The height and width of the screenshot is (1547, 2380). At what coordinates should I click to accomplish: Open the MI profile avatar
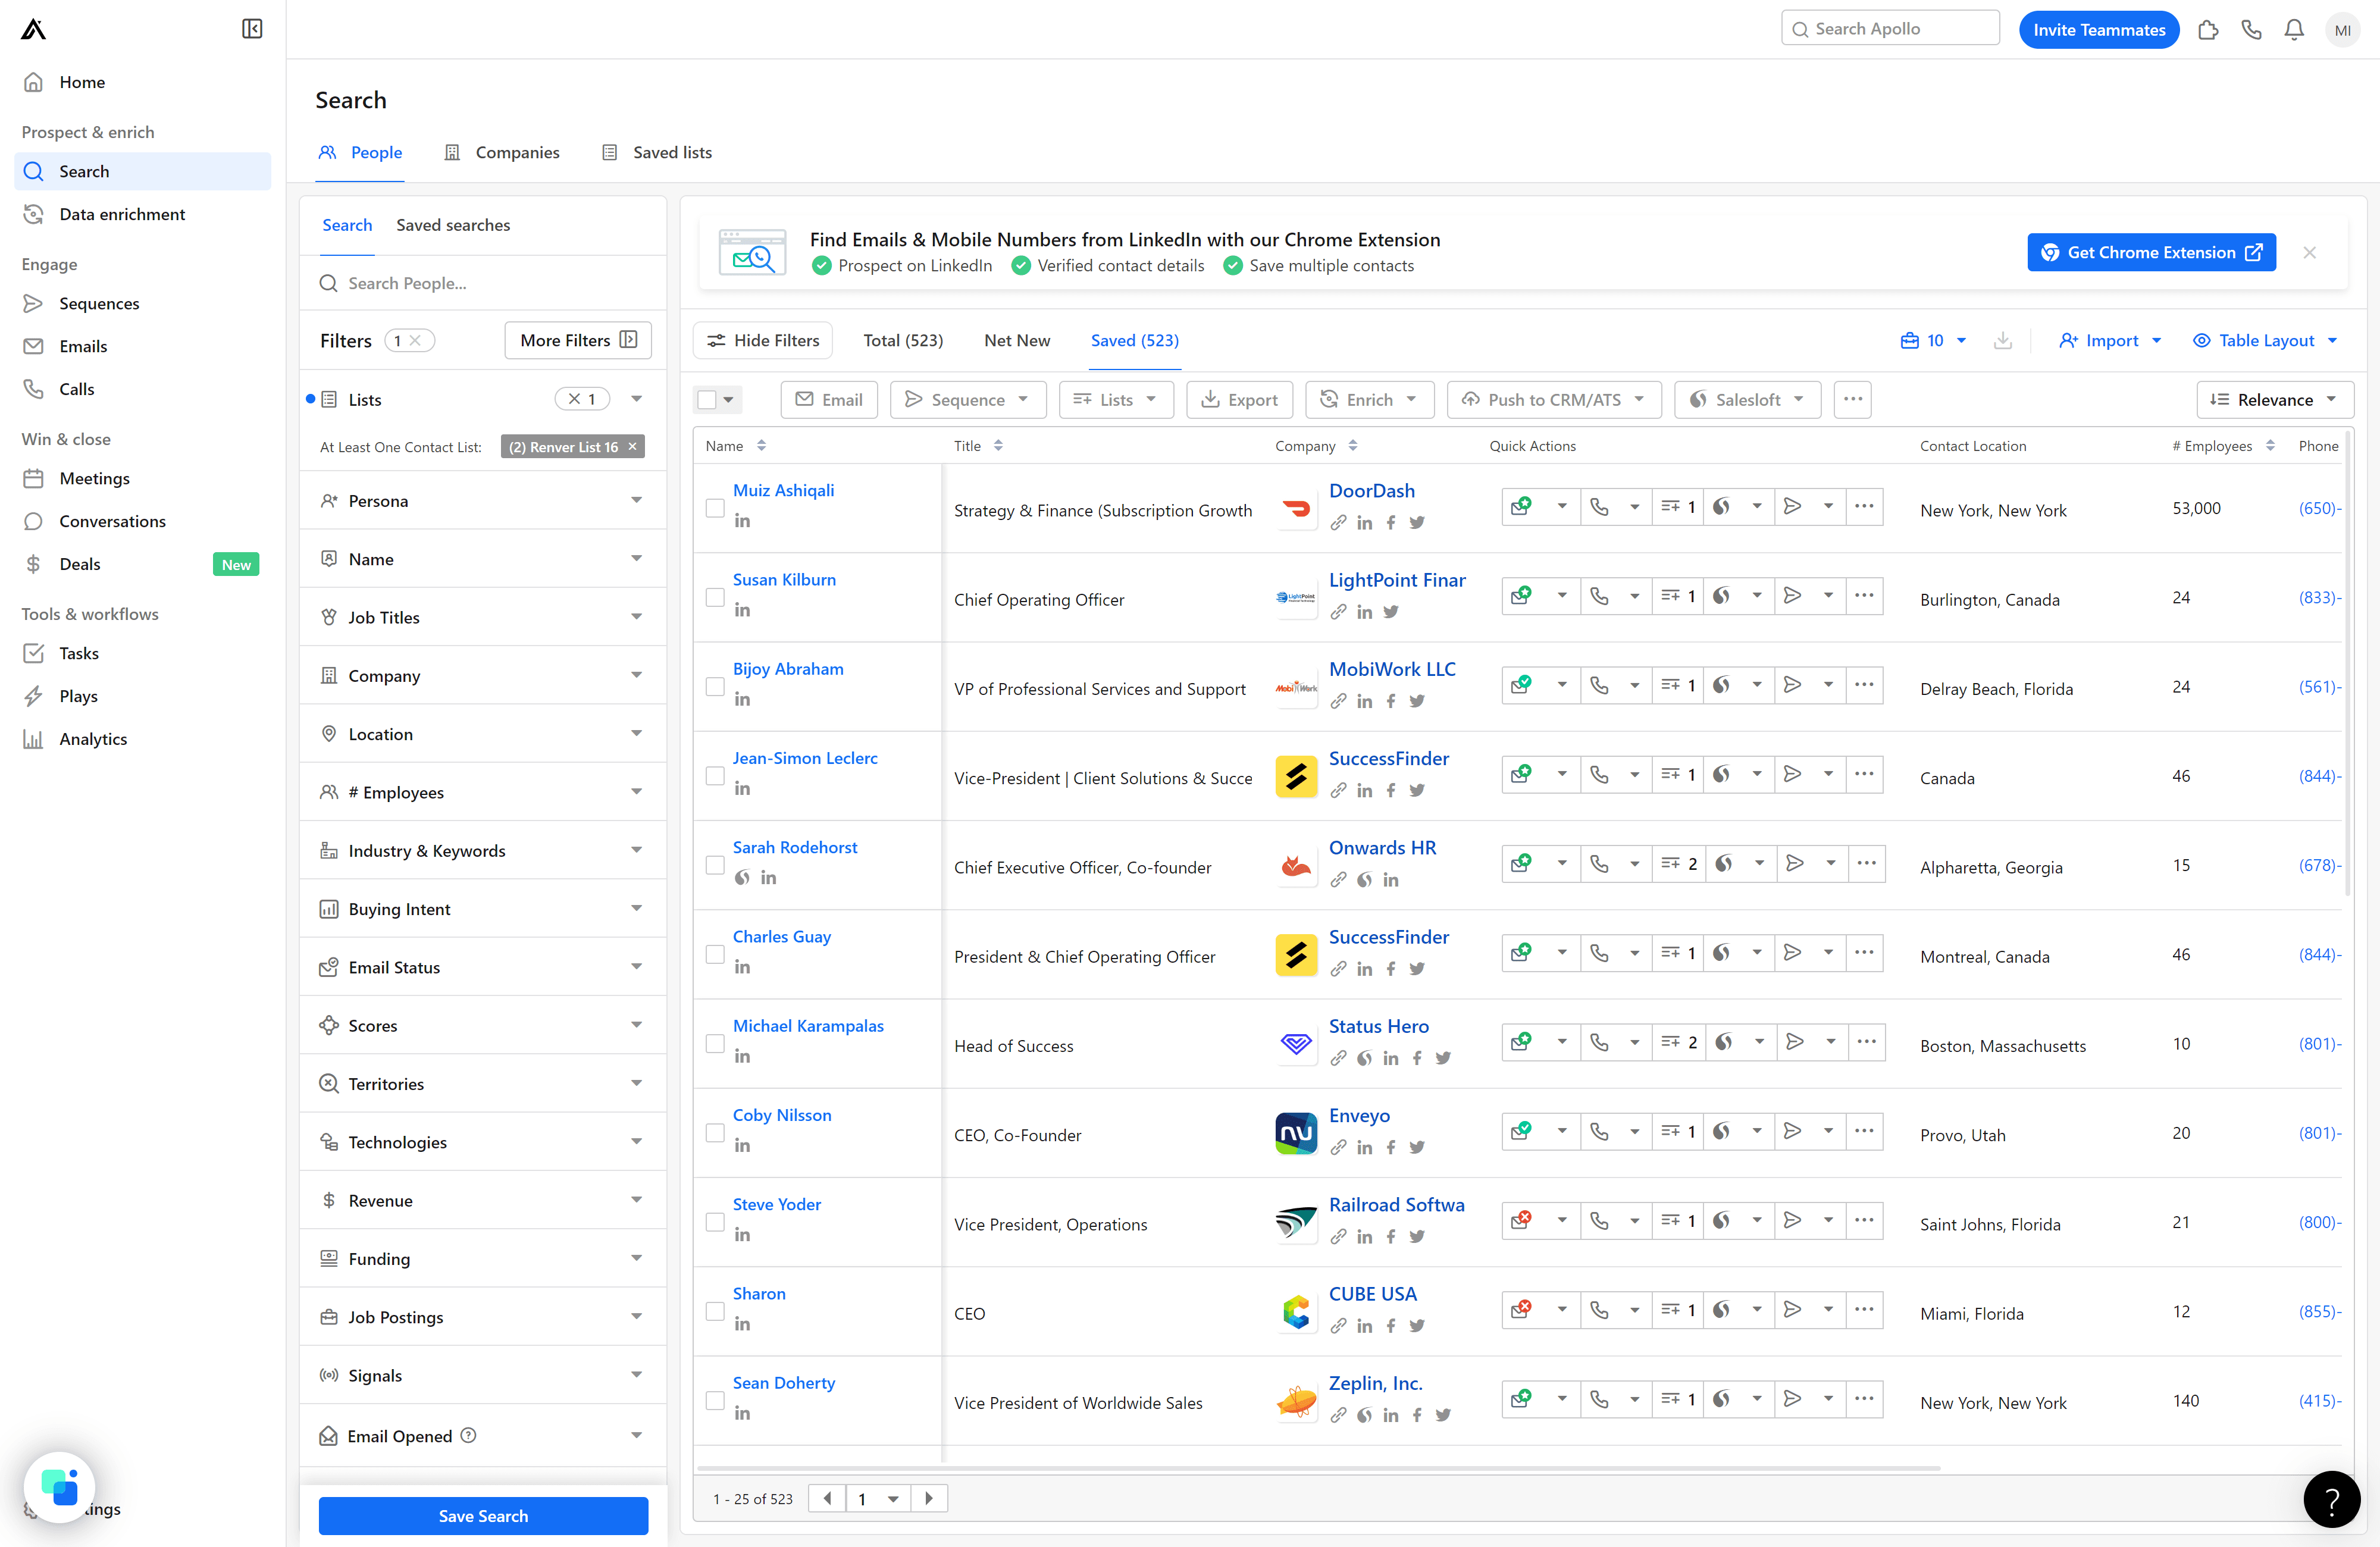(2342, 30)
